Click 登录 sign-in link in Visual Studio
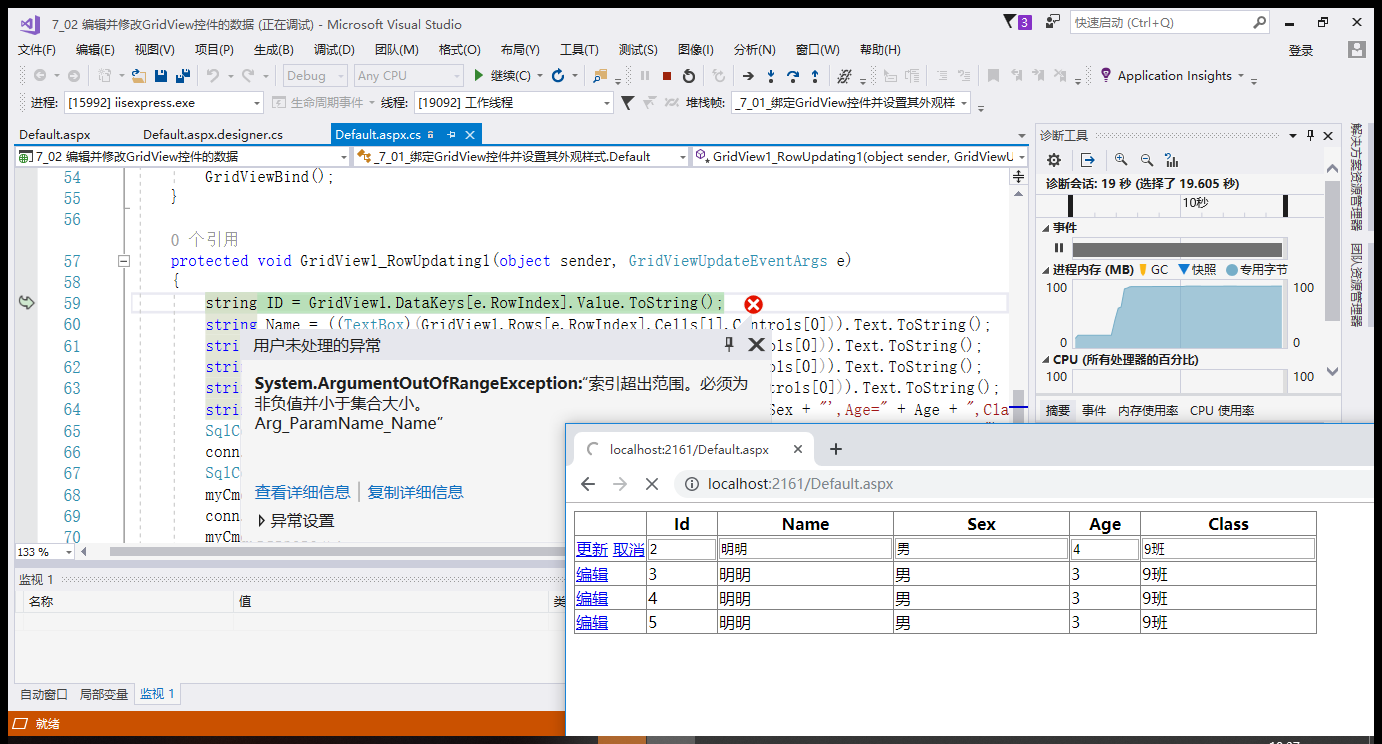Image resolution: width=1382 pixels, height=744 pixels. 1301,50
